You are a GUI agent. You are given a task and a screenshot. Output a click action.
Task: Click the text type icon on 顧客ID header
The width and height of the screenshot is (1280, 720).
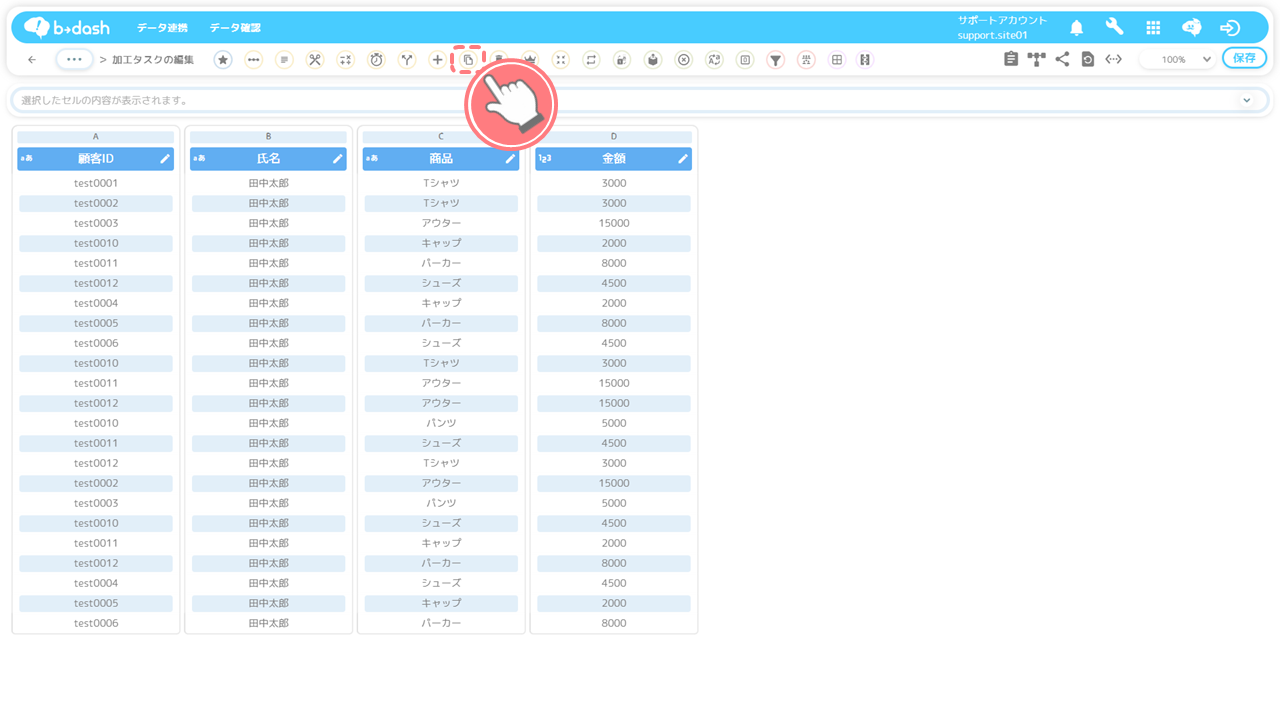[26, 158]
